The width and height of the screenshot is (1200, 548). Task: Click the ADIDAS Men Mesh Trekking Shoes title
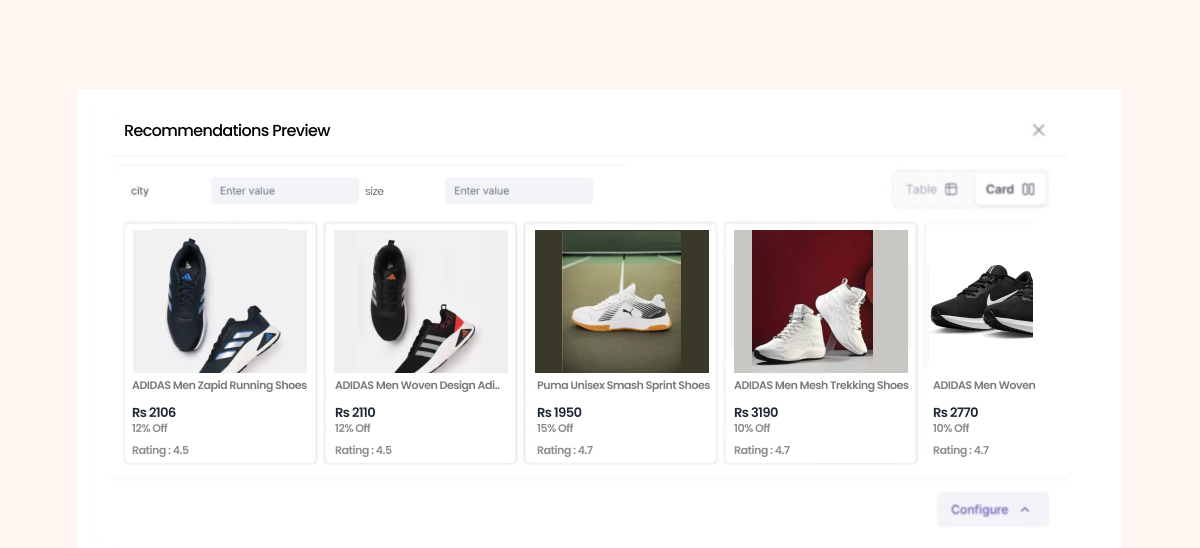pos(821,385)
